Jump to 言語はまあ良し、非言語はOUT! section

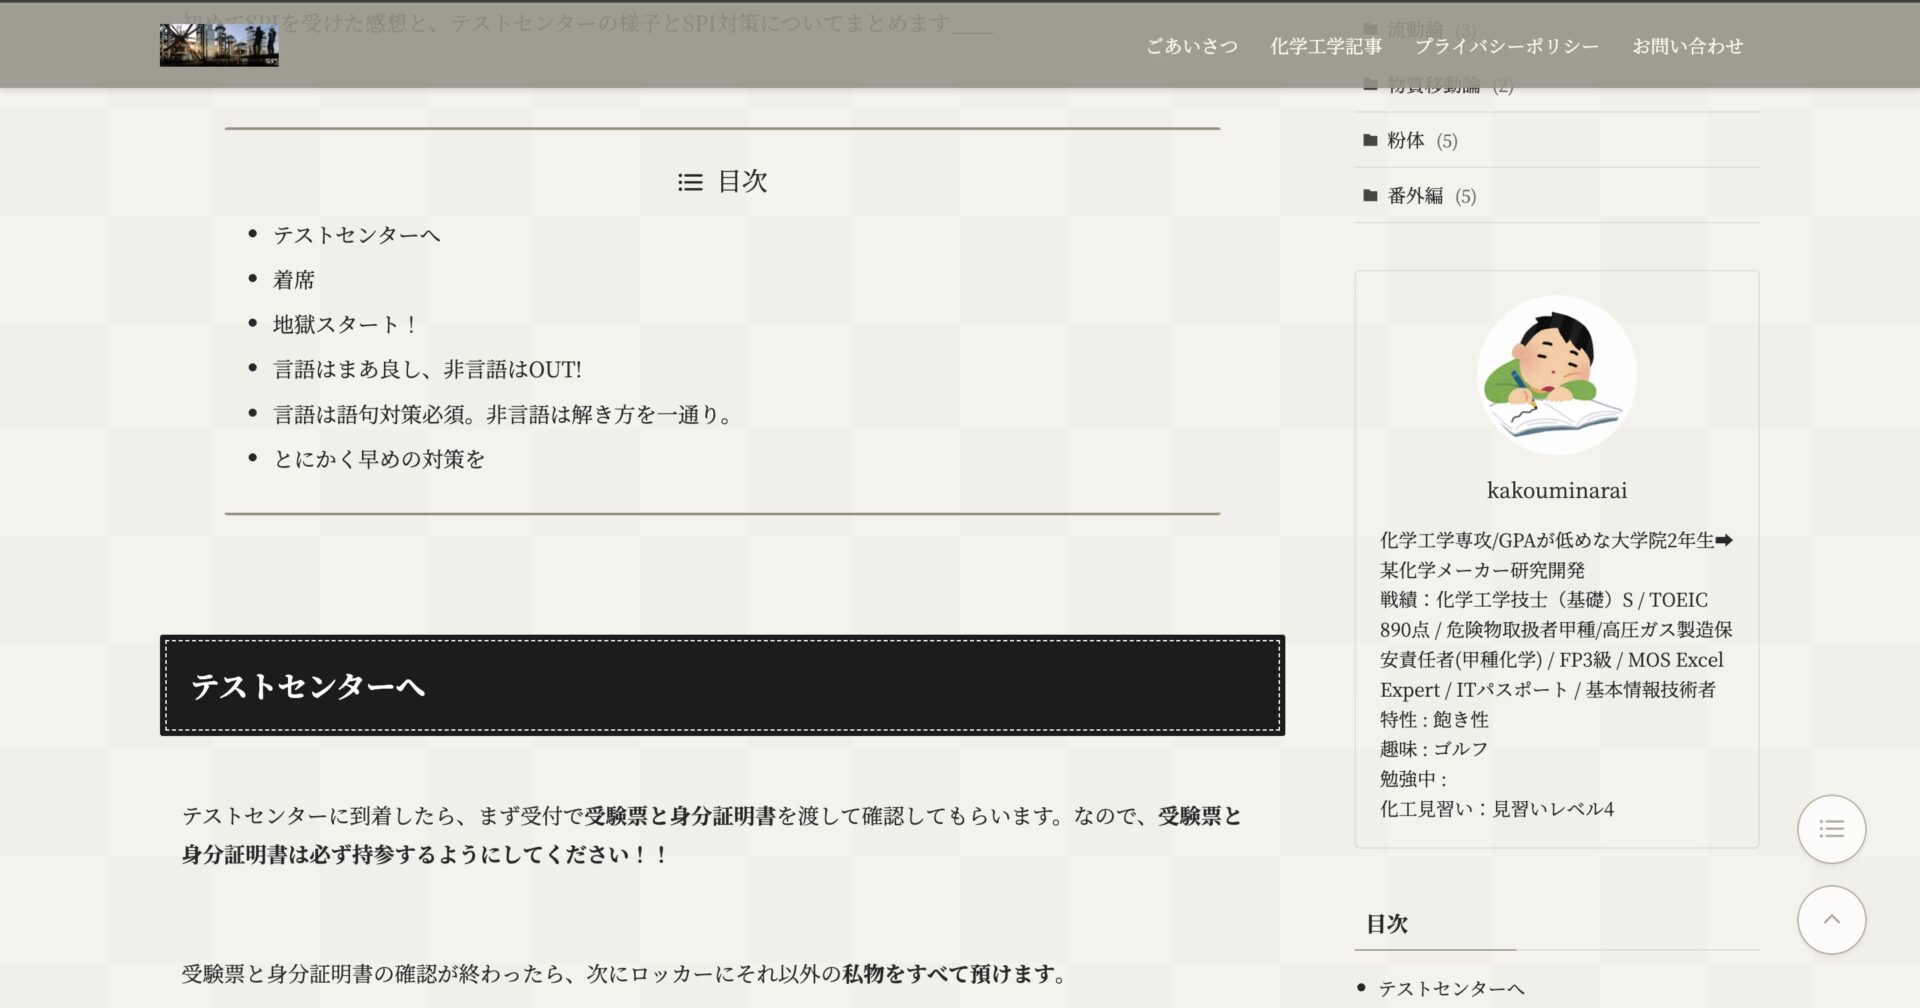tap(427, 370)
